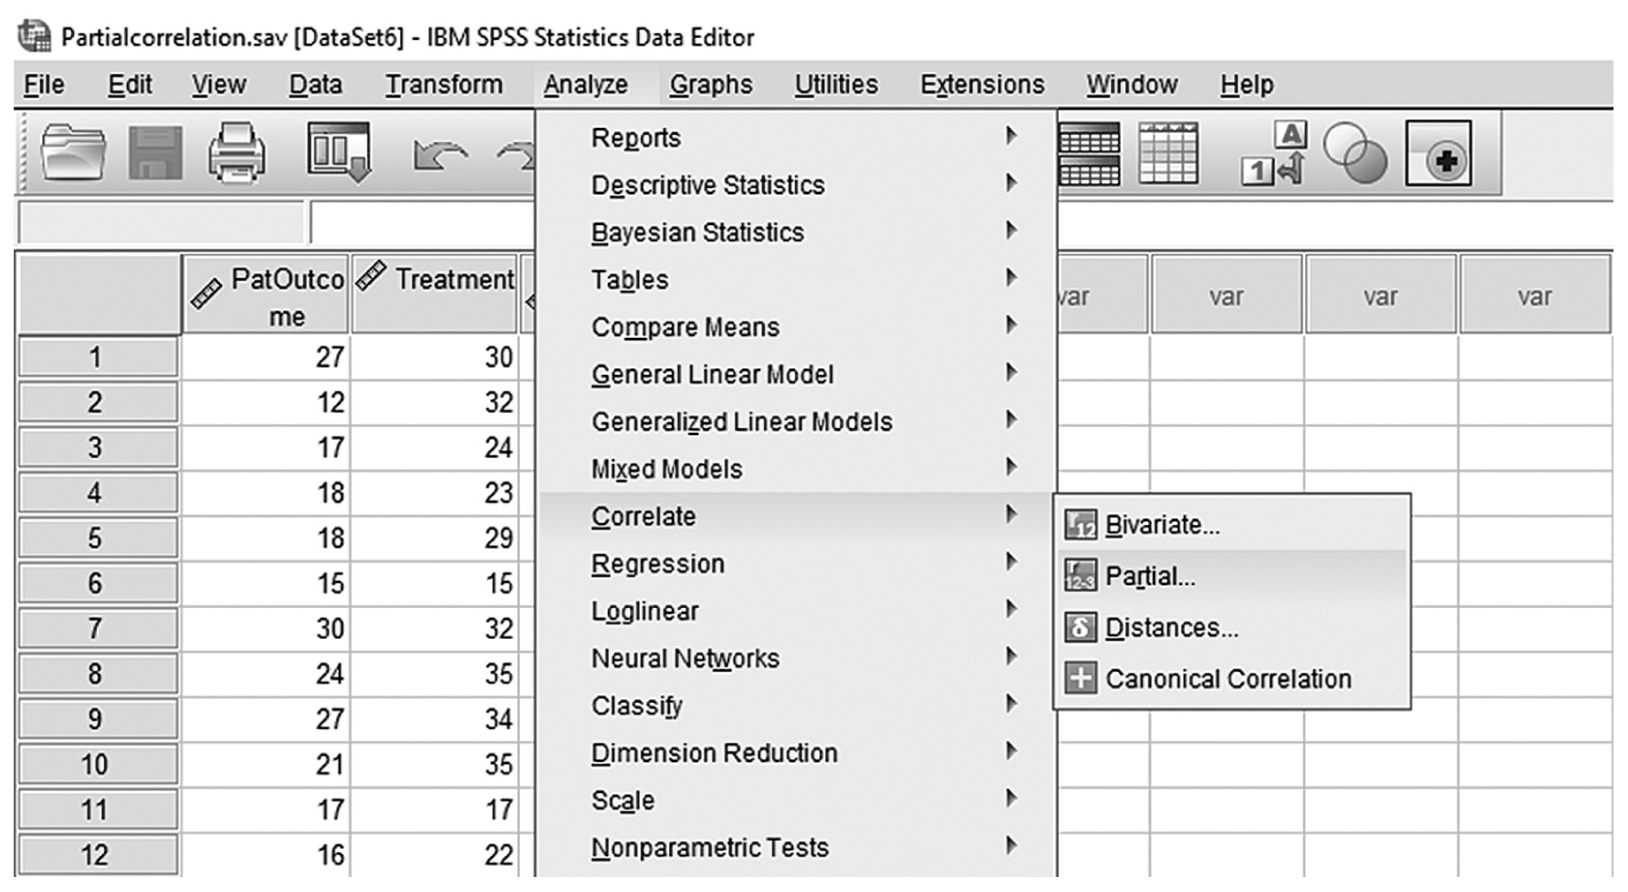This screenshot has height=892, width=1628.
Task: Open data document folder icon
Action: 73,153
